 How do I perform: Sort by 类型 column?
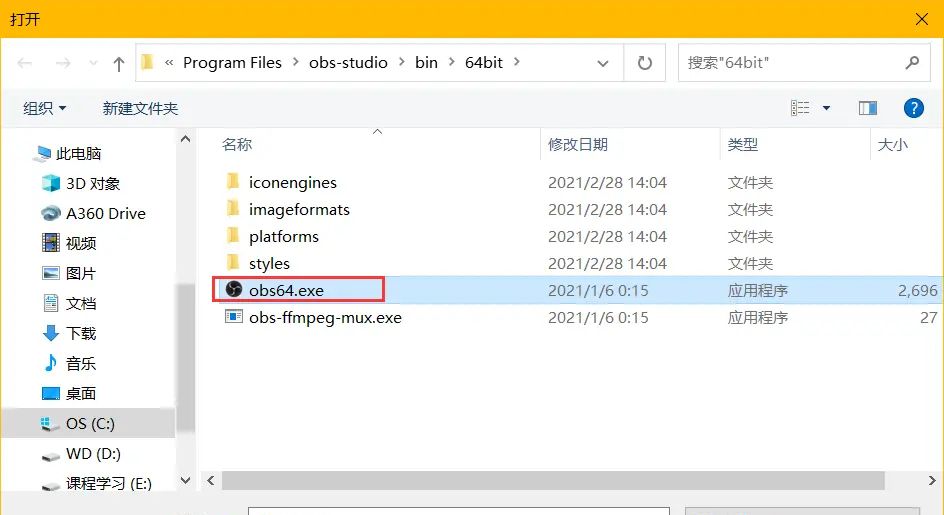pos(743,145)
